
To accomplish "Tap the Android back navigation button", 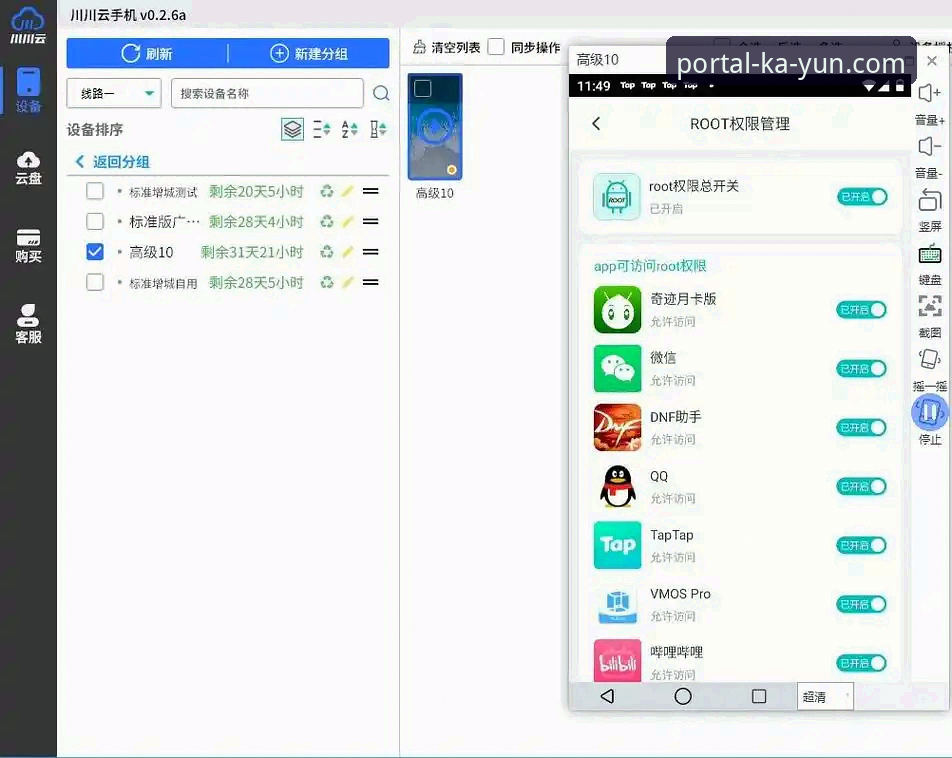I will pos(607,696).
